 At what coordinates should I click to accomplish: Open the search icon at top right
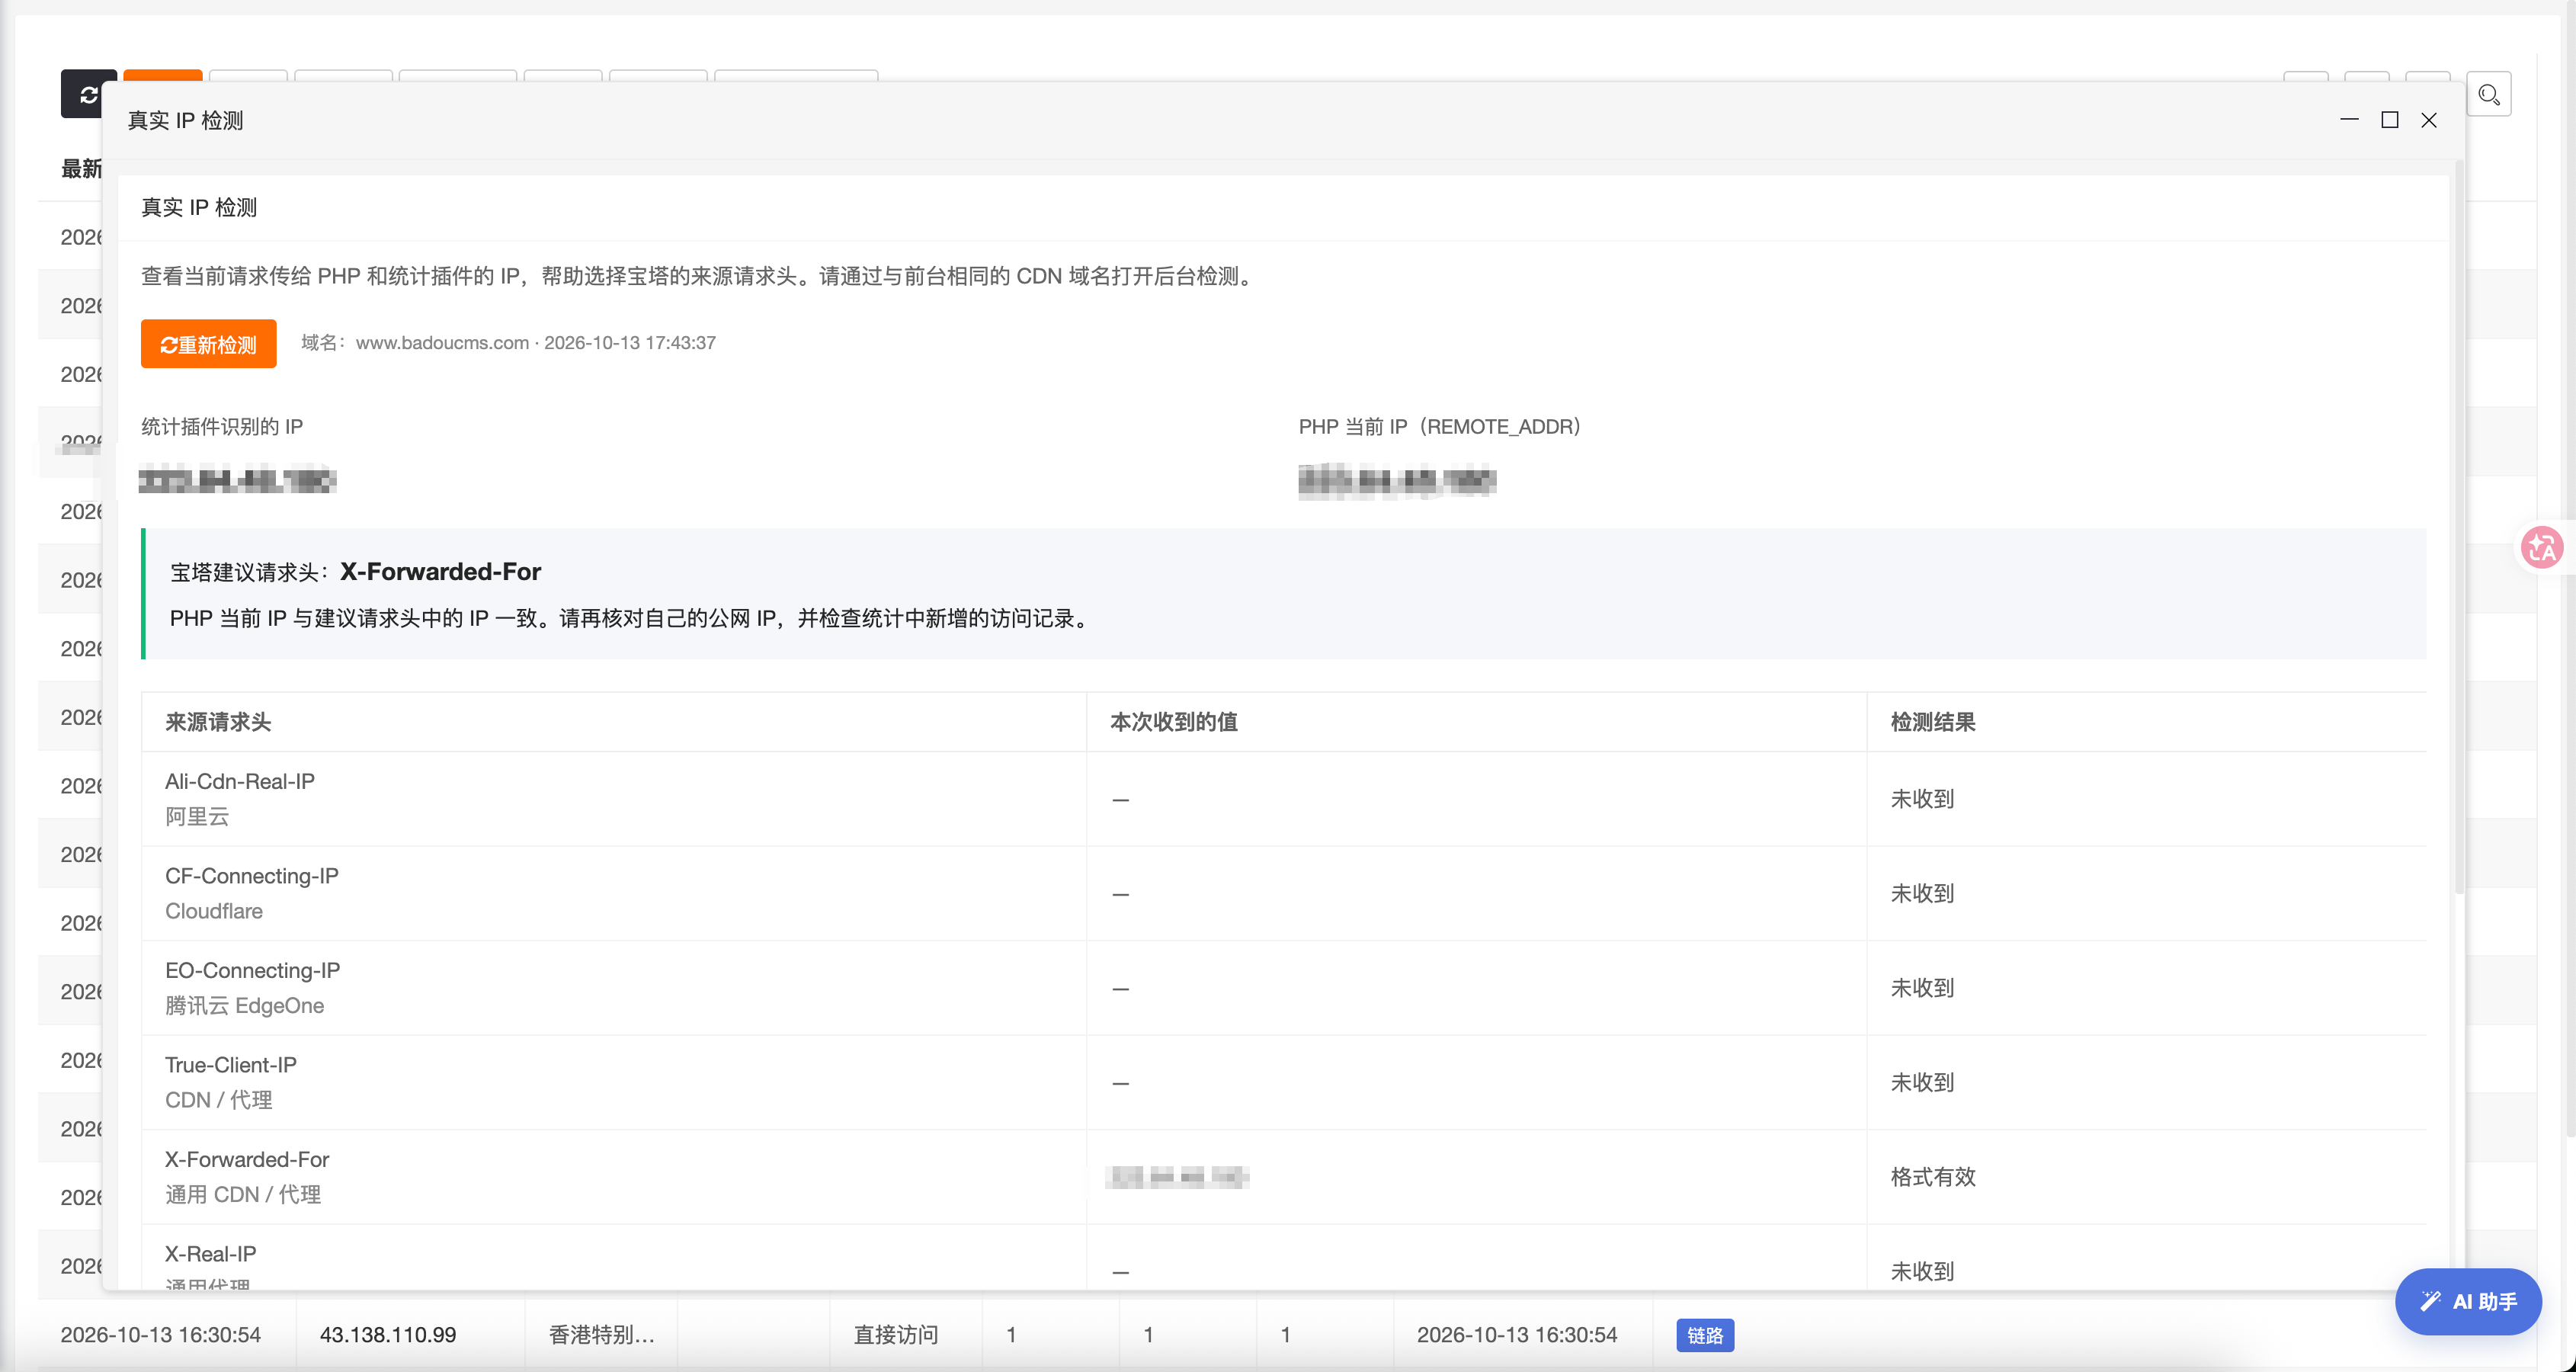point(2489,95)
